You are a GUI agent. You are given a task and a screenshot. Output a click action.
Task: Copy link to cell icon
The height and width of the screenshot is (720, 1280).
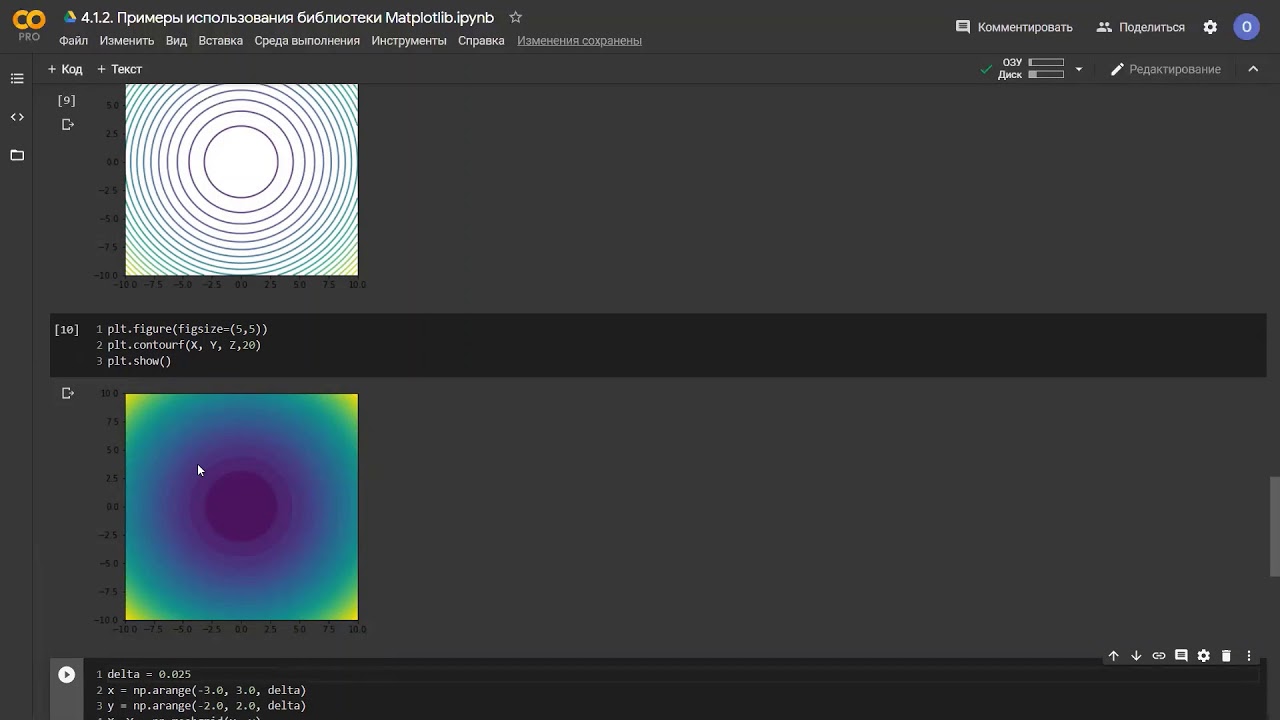coord(1159,656)
